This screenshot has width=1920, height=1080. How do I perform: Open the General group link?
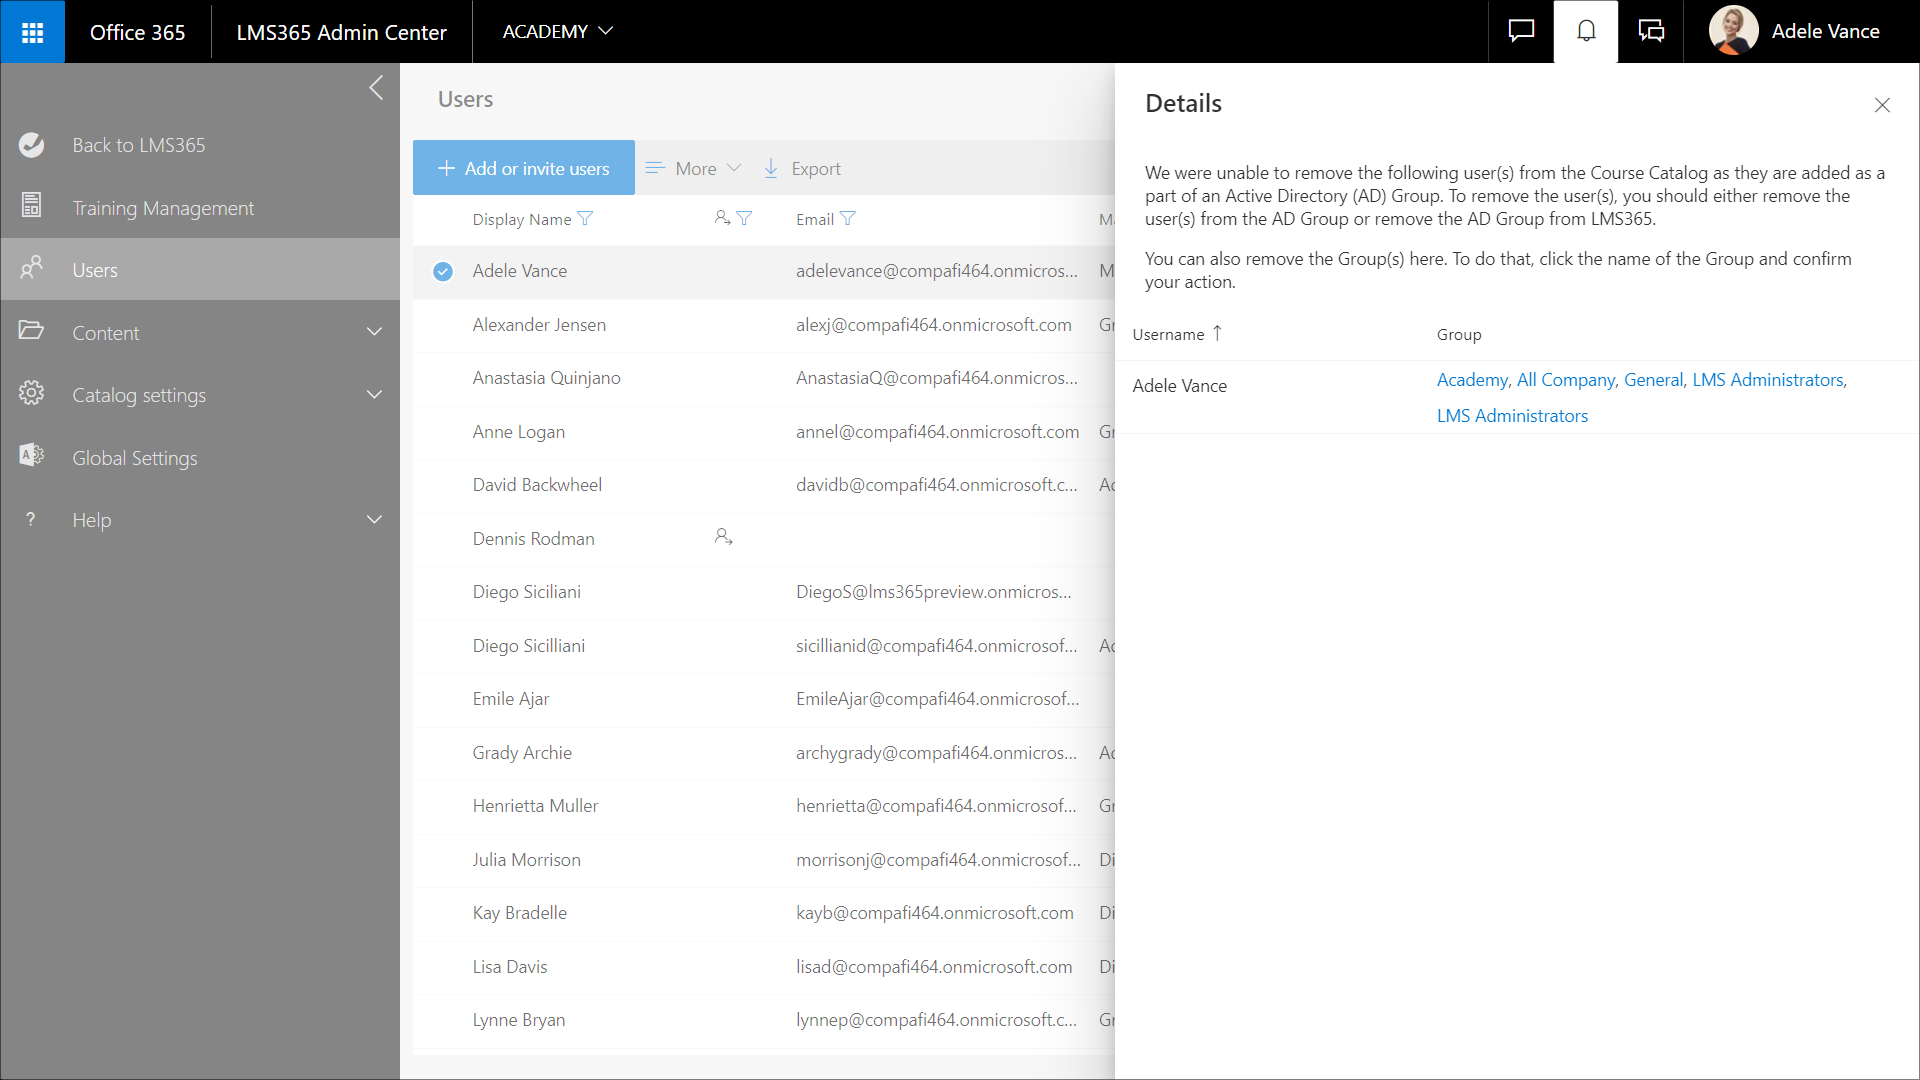(x=1654, y=380)
